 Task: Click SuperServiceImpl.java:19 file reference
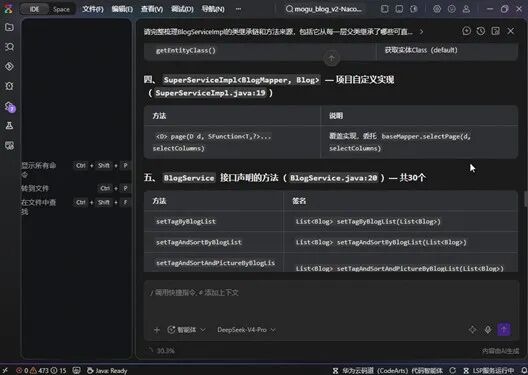(x=210, y=93)
